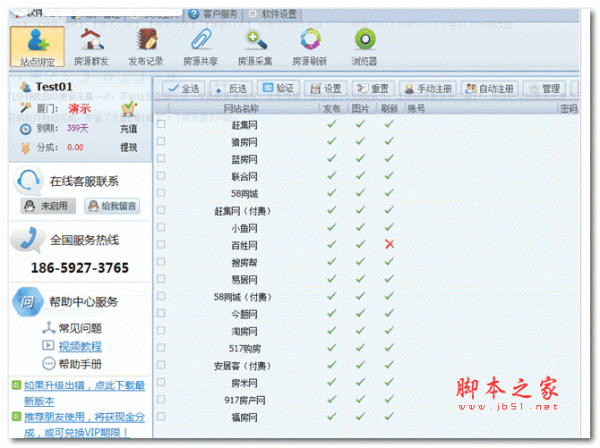Screen dimensions: 600x448
Task: Open the 房源刷新 refresh tool
Action: click(x=310, y=46)
